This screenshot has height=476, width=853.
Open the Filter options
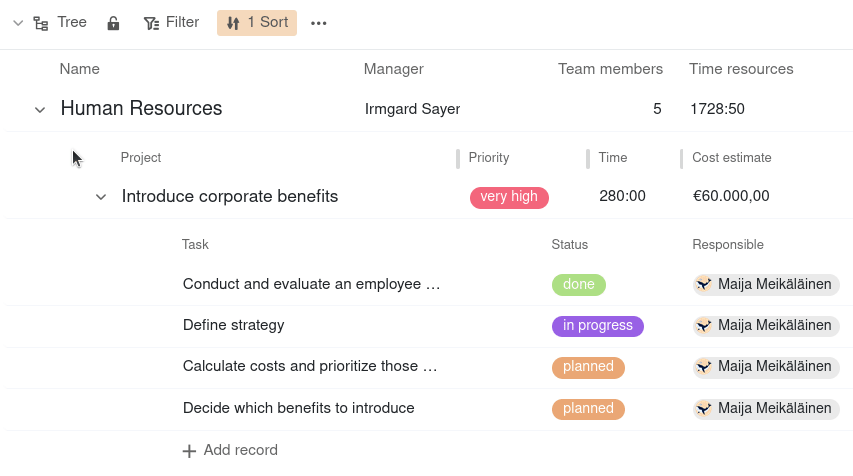171,22
